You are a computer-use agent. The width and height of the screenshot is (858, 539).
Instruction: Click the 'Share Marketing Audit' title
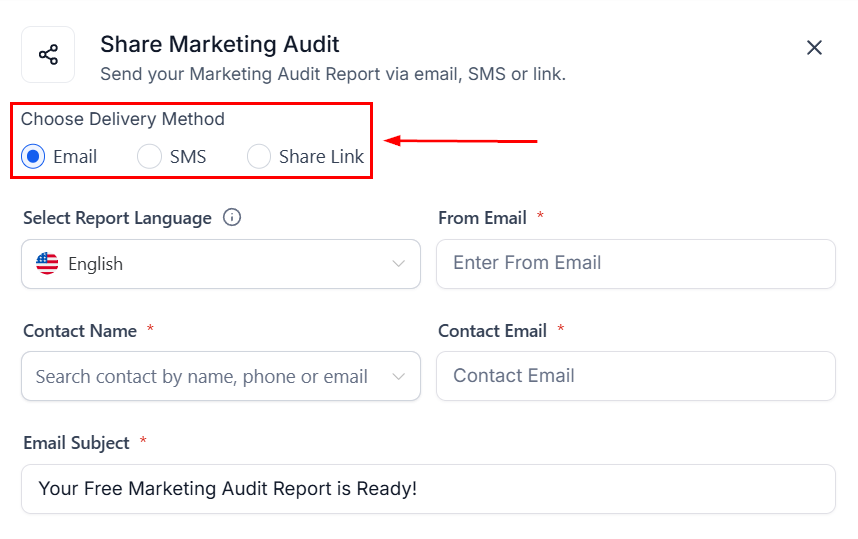click(x=219, y=44)
